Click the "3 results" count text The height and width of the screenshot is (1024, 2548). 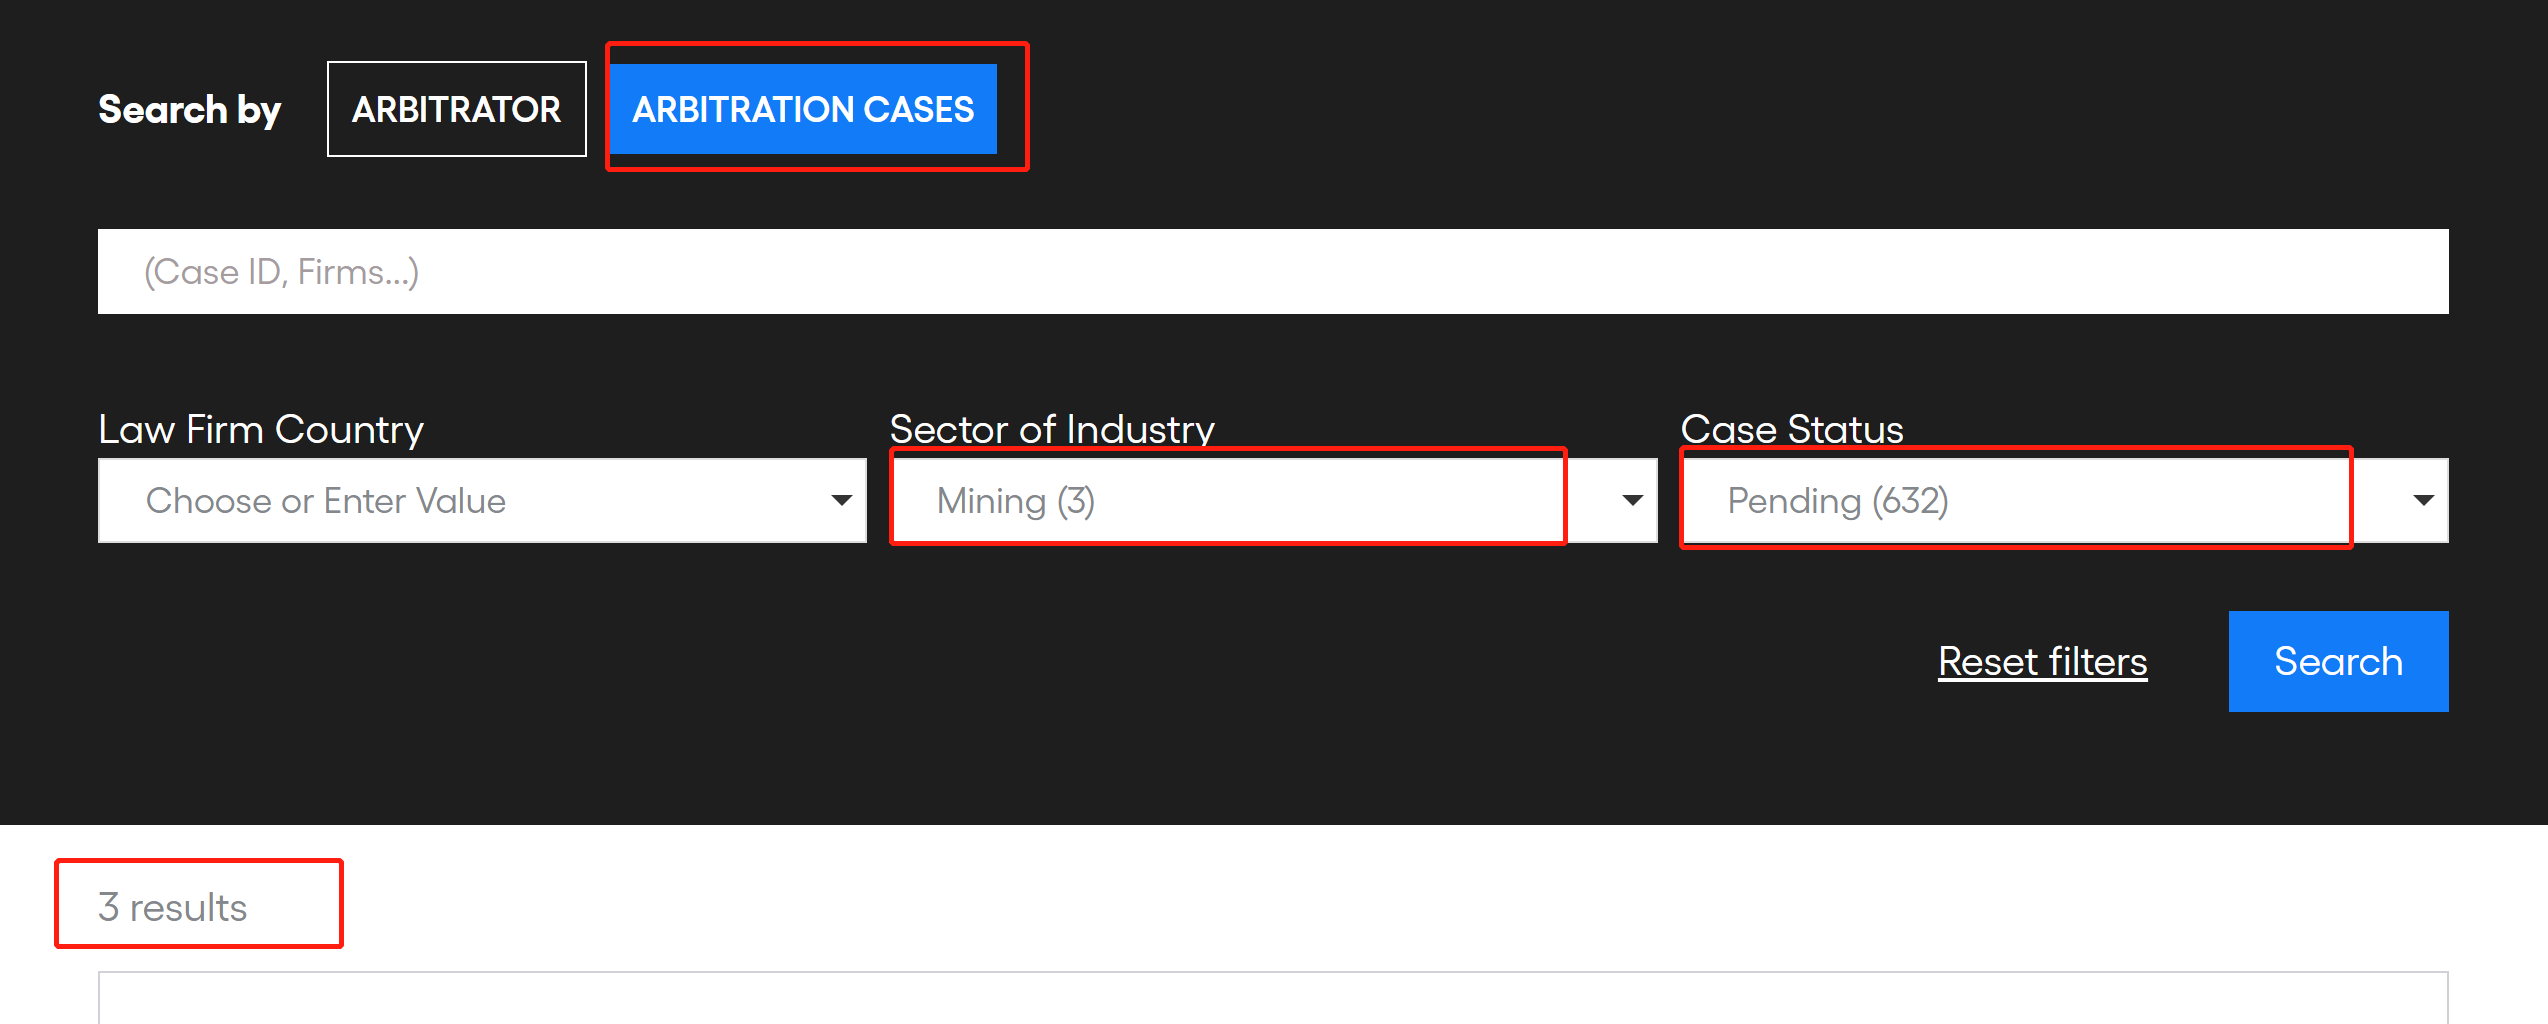(172, 907)
